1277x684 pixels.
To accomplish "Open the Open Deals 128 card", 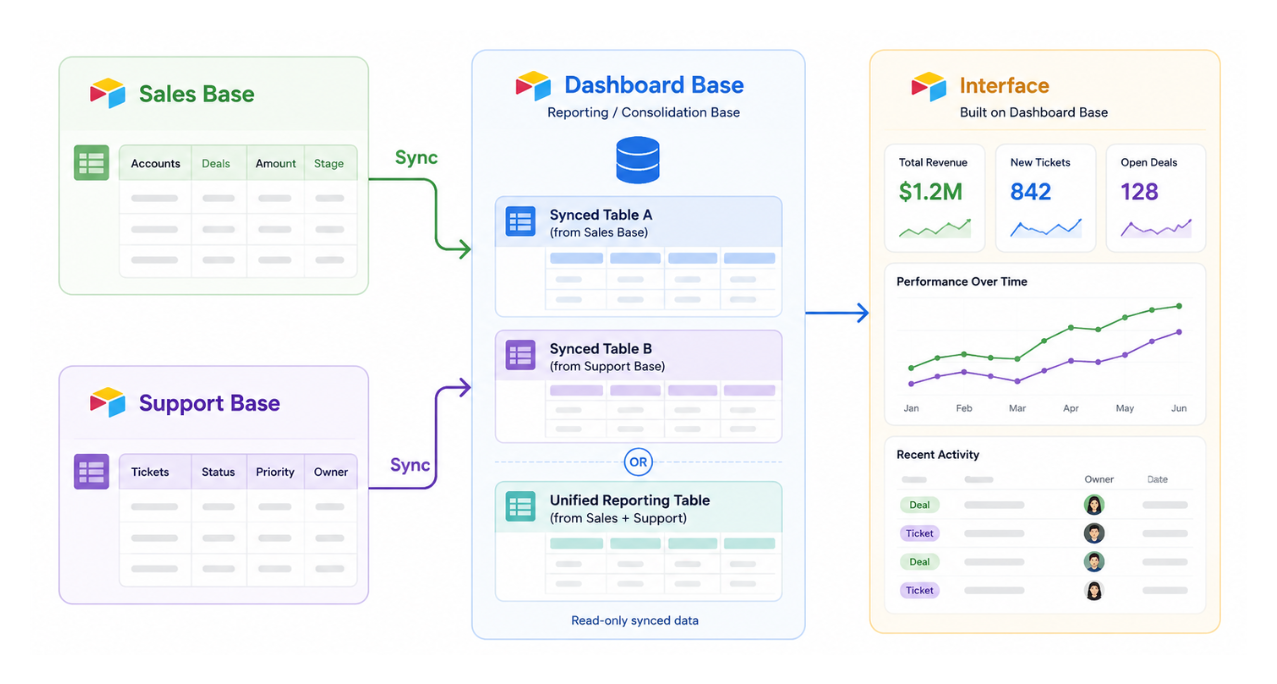I will (1157, 198).
